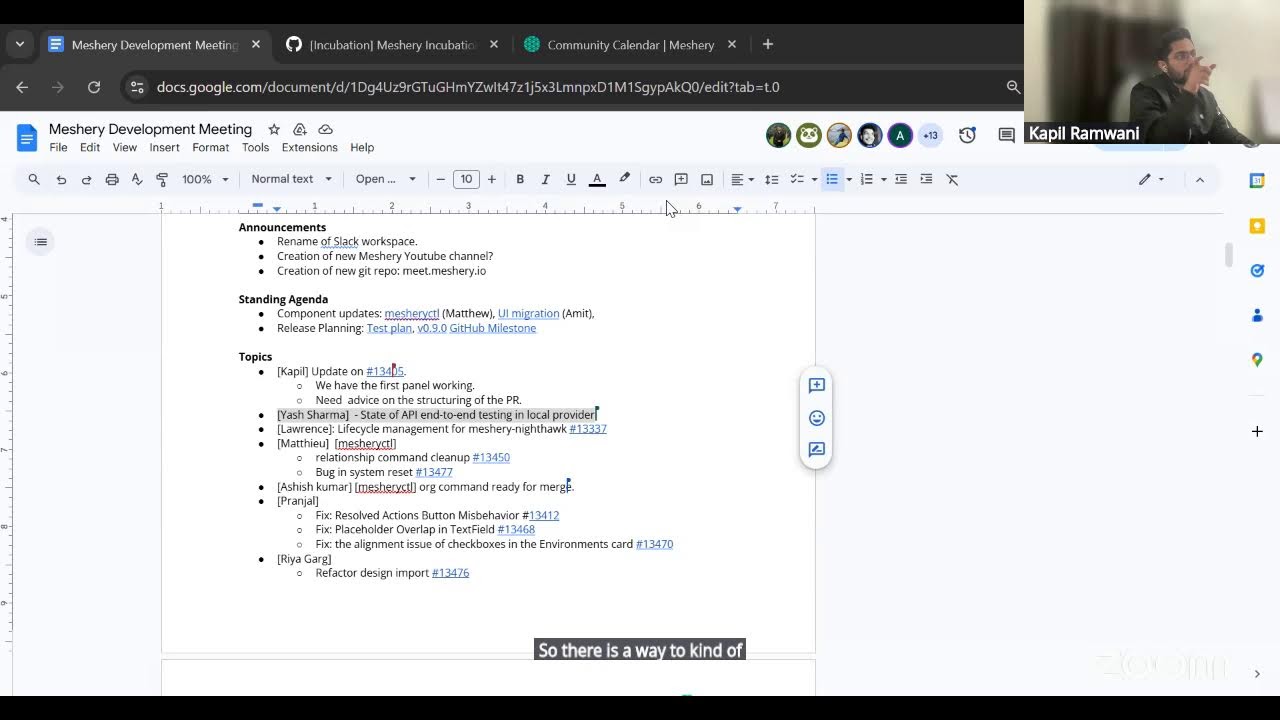1280x720 pixels.
Task: Print the document
Action: (112, 179)
